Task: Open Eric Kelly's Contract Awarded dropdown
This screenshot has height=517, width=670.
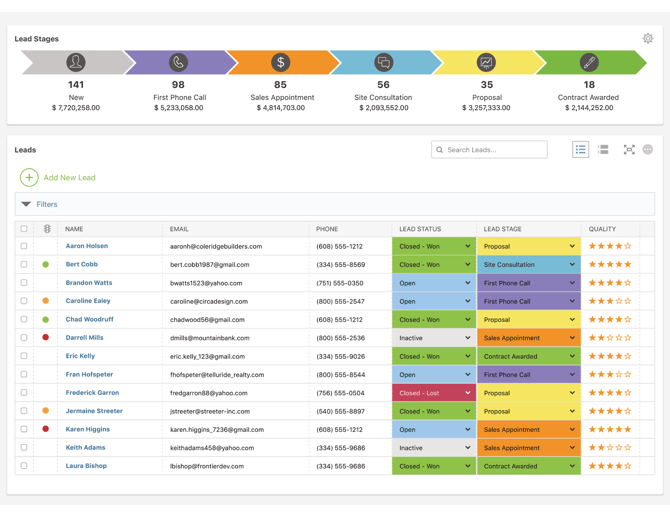Action: pyautogui.click(x=529, y=356)
